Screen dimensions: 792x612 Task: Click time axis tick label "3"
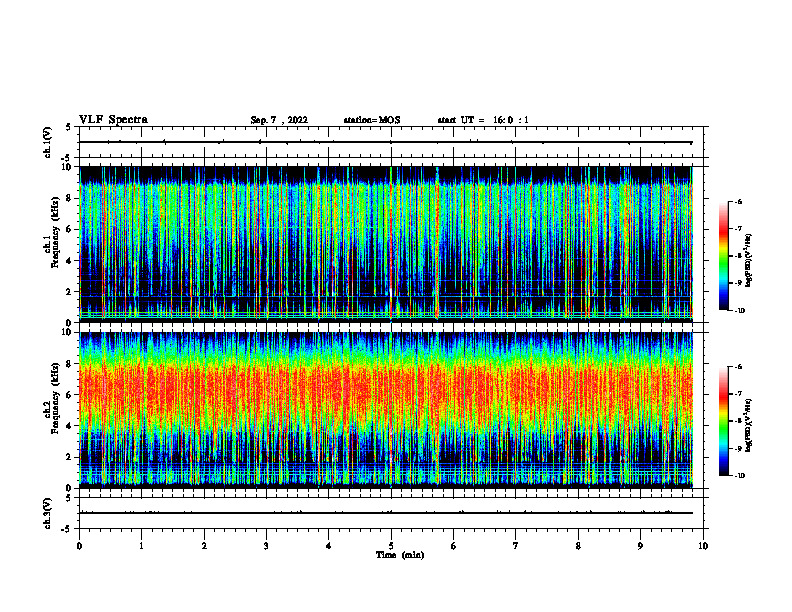point(266,546)
